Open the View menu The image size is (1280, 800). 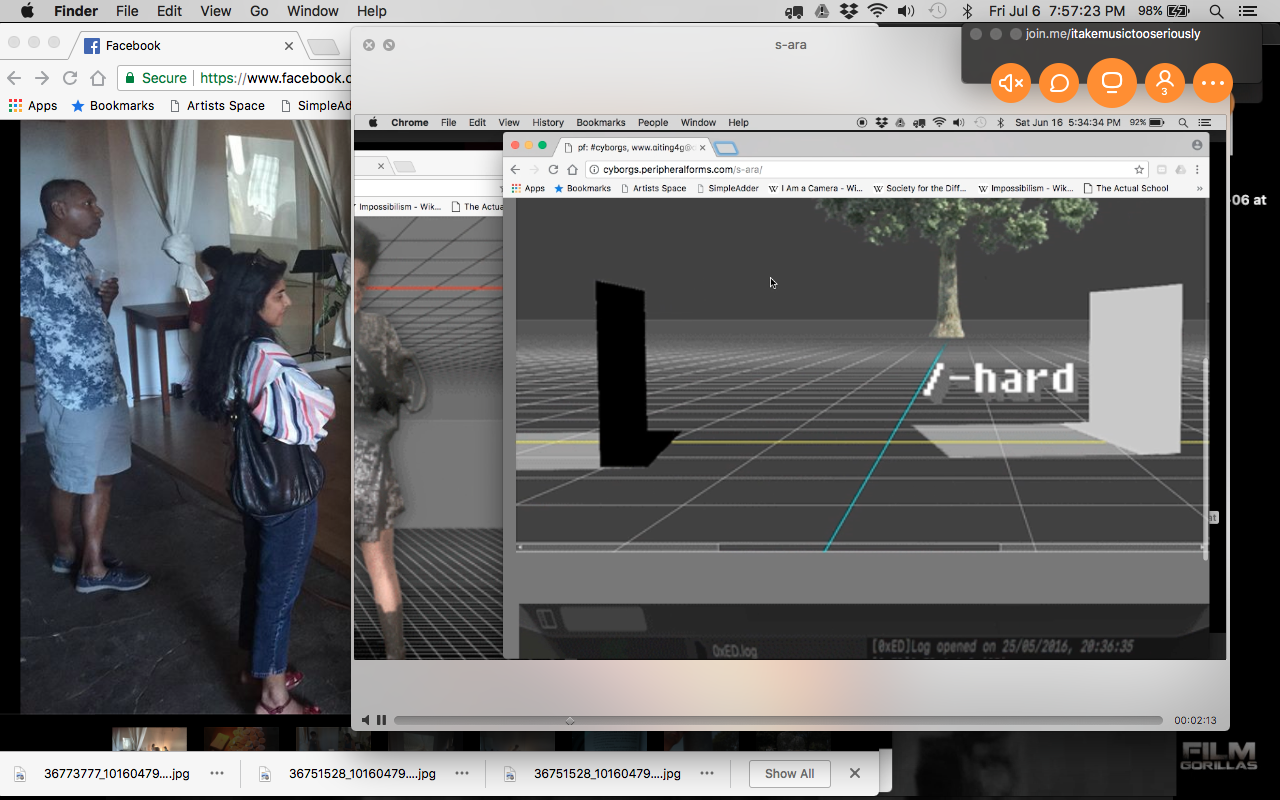[216, 11]
